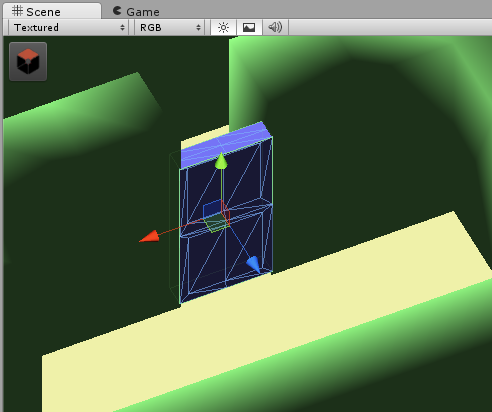The width and height of the screenshot is (492, 412).
Task: Switch to the Scene tab
Action: (52, 11)
